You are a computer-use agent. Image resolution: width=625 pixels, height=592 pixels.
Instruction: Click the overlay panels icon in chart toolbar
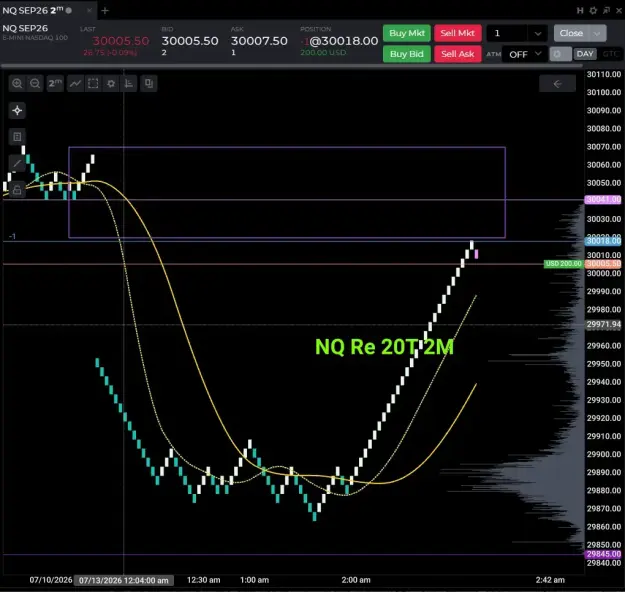[149, 84]
